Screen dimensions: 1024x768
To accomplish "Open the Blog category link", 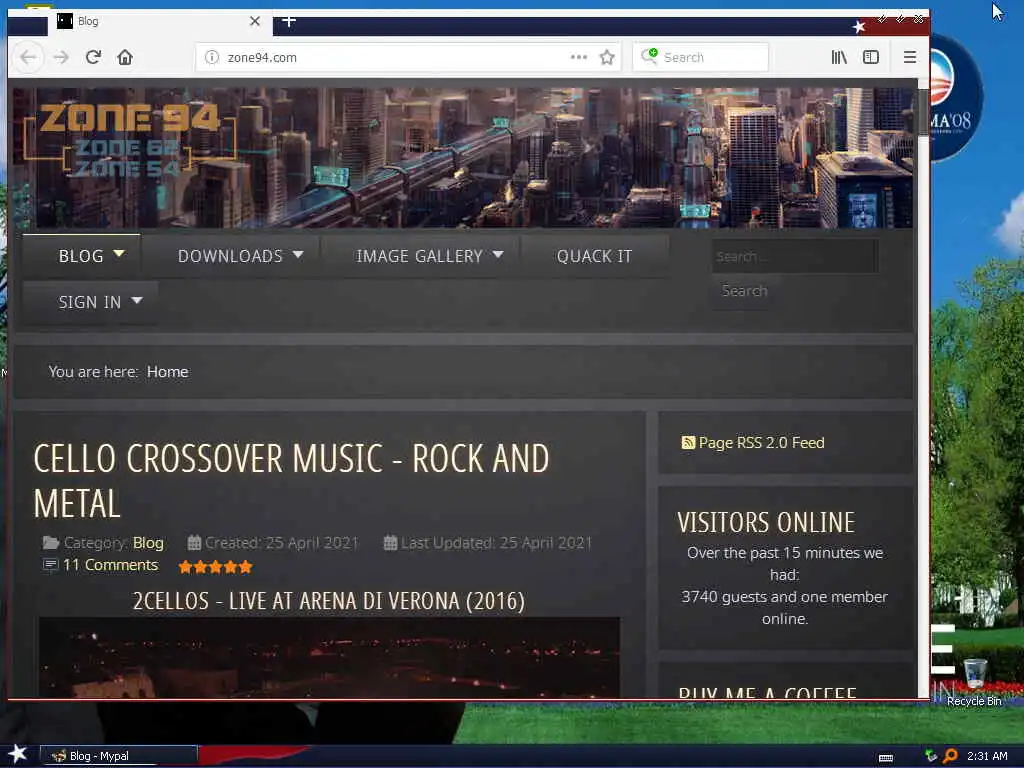I will click(x=148, y=543).
